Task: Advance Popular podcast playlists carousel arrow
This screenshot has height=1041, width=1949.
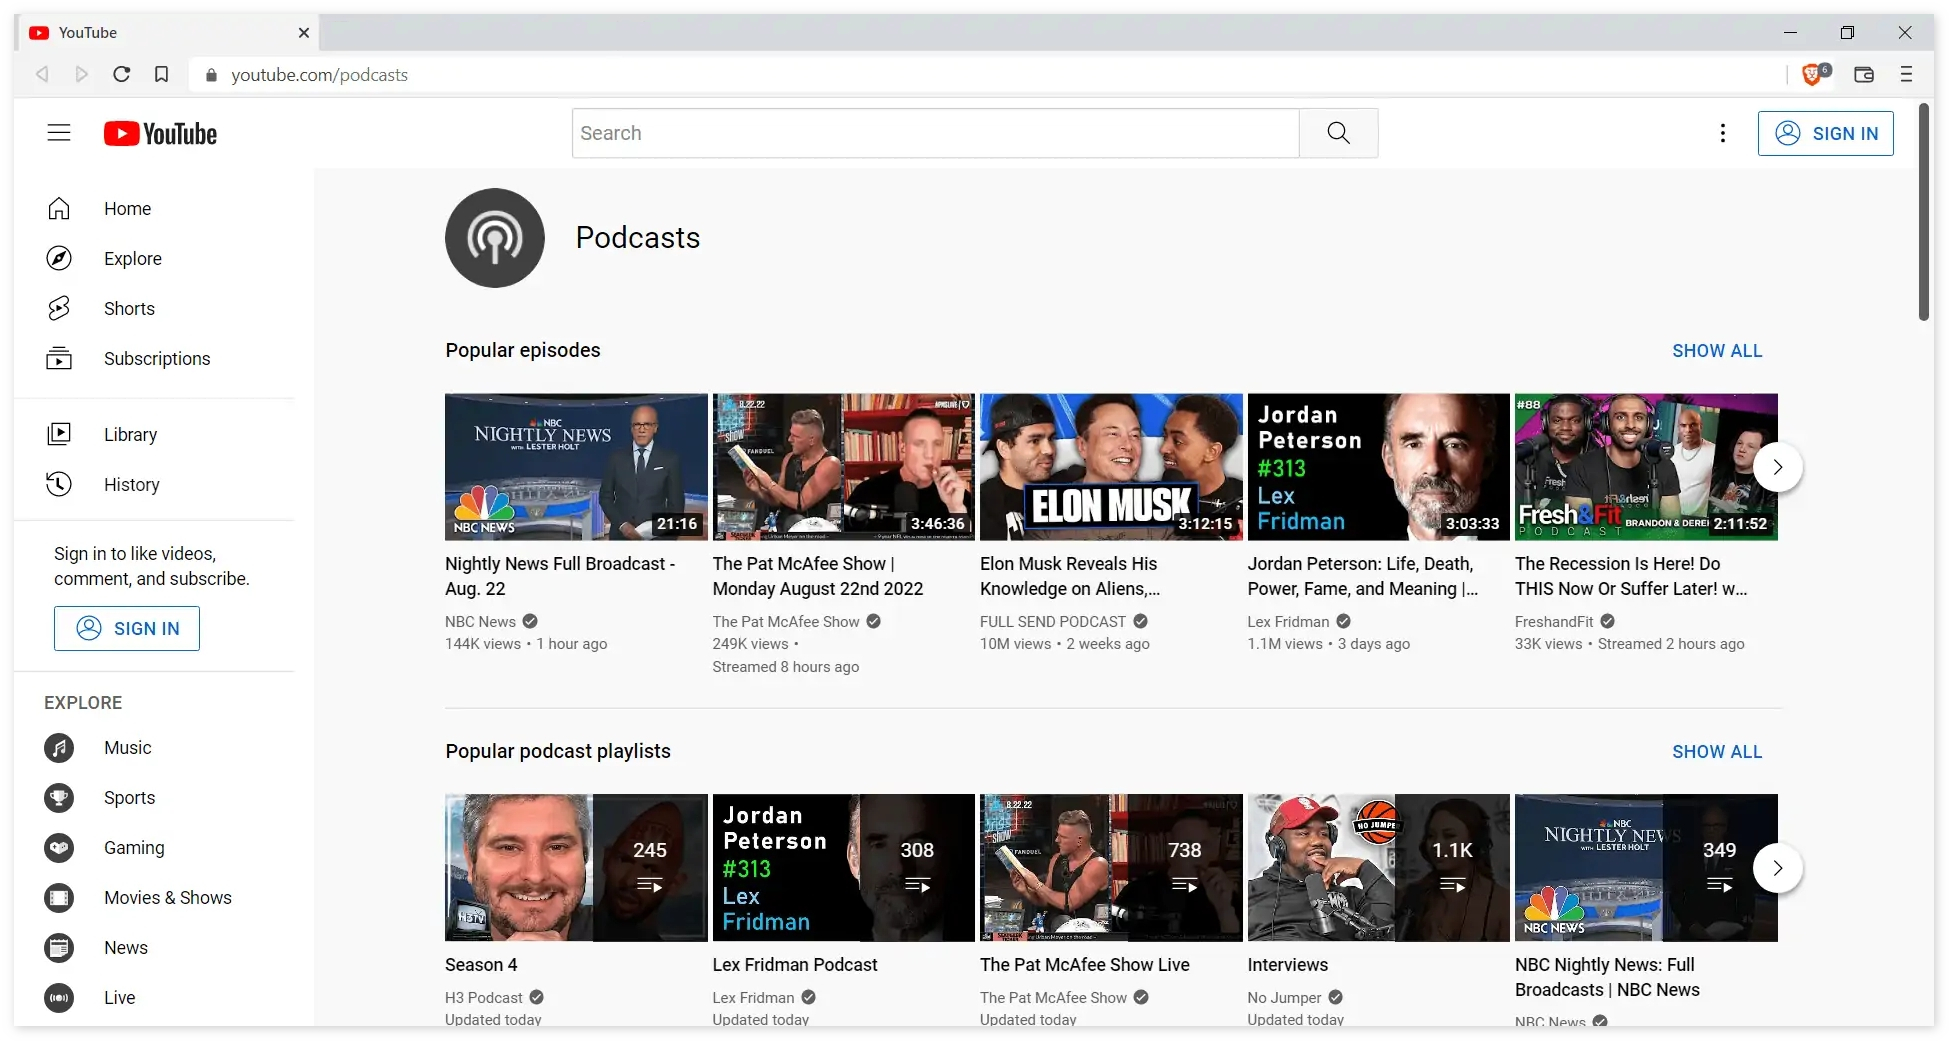Action: pos(1777,868)
